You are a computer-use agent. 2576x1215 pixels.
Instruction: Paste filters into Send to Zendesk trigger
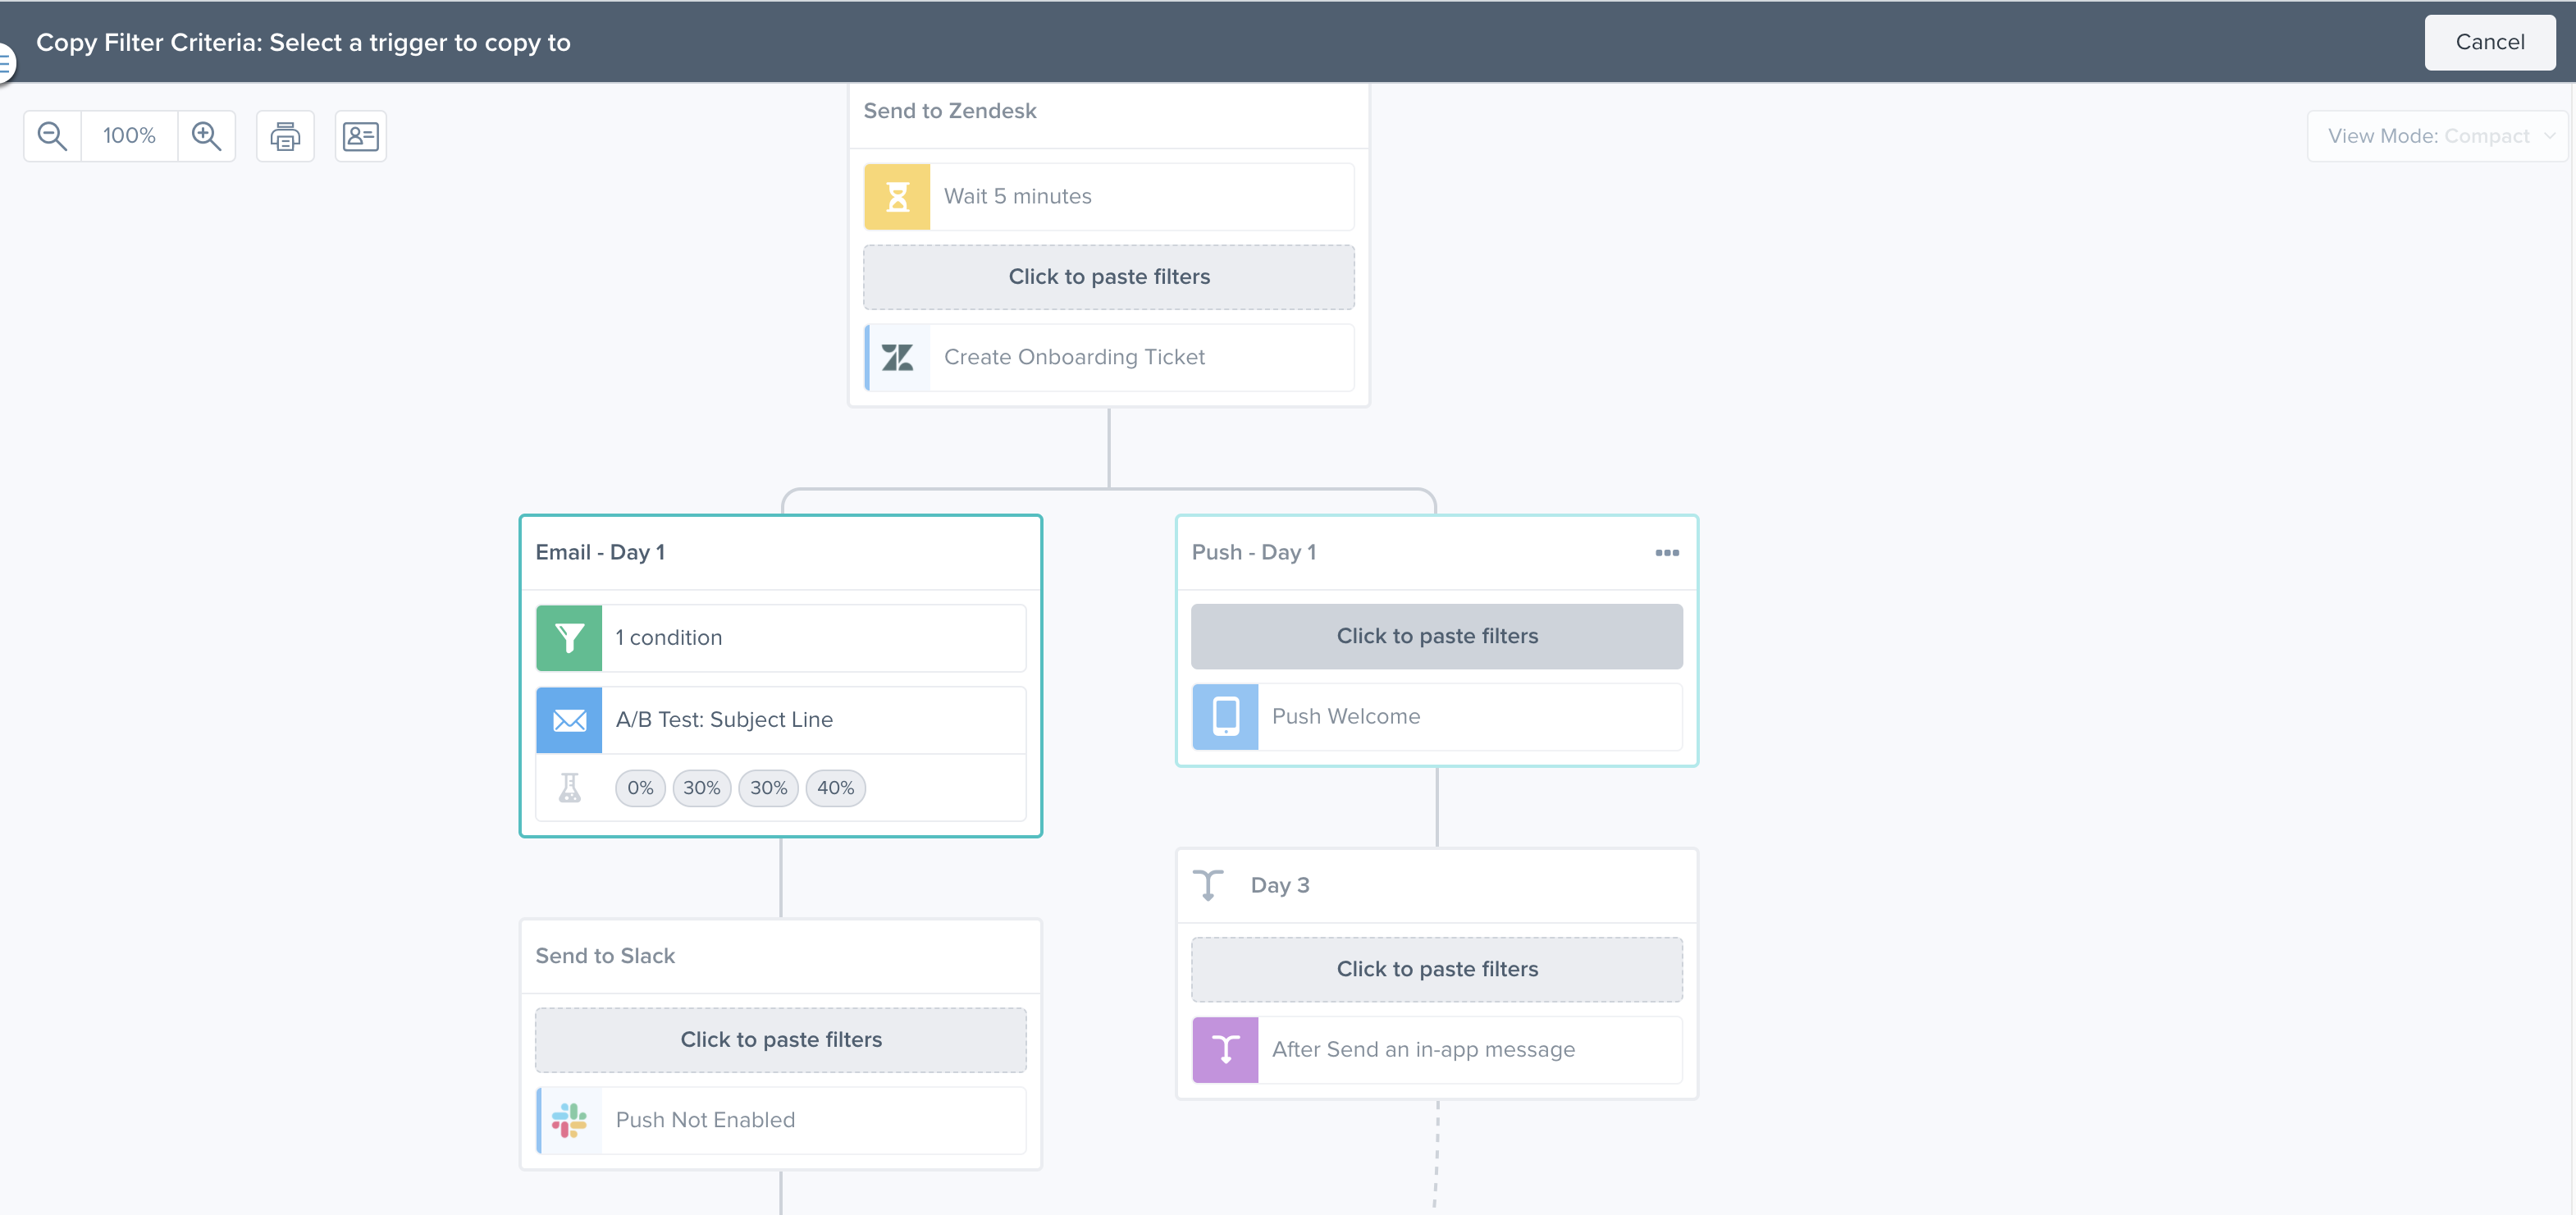pos(1109,277)
